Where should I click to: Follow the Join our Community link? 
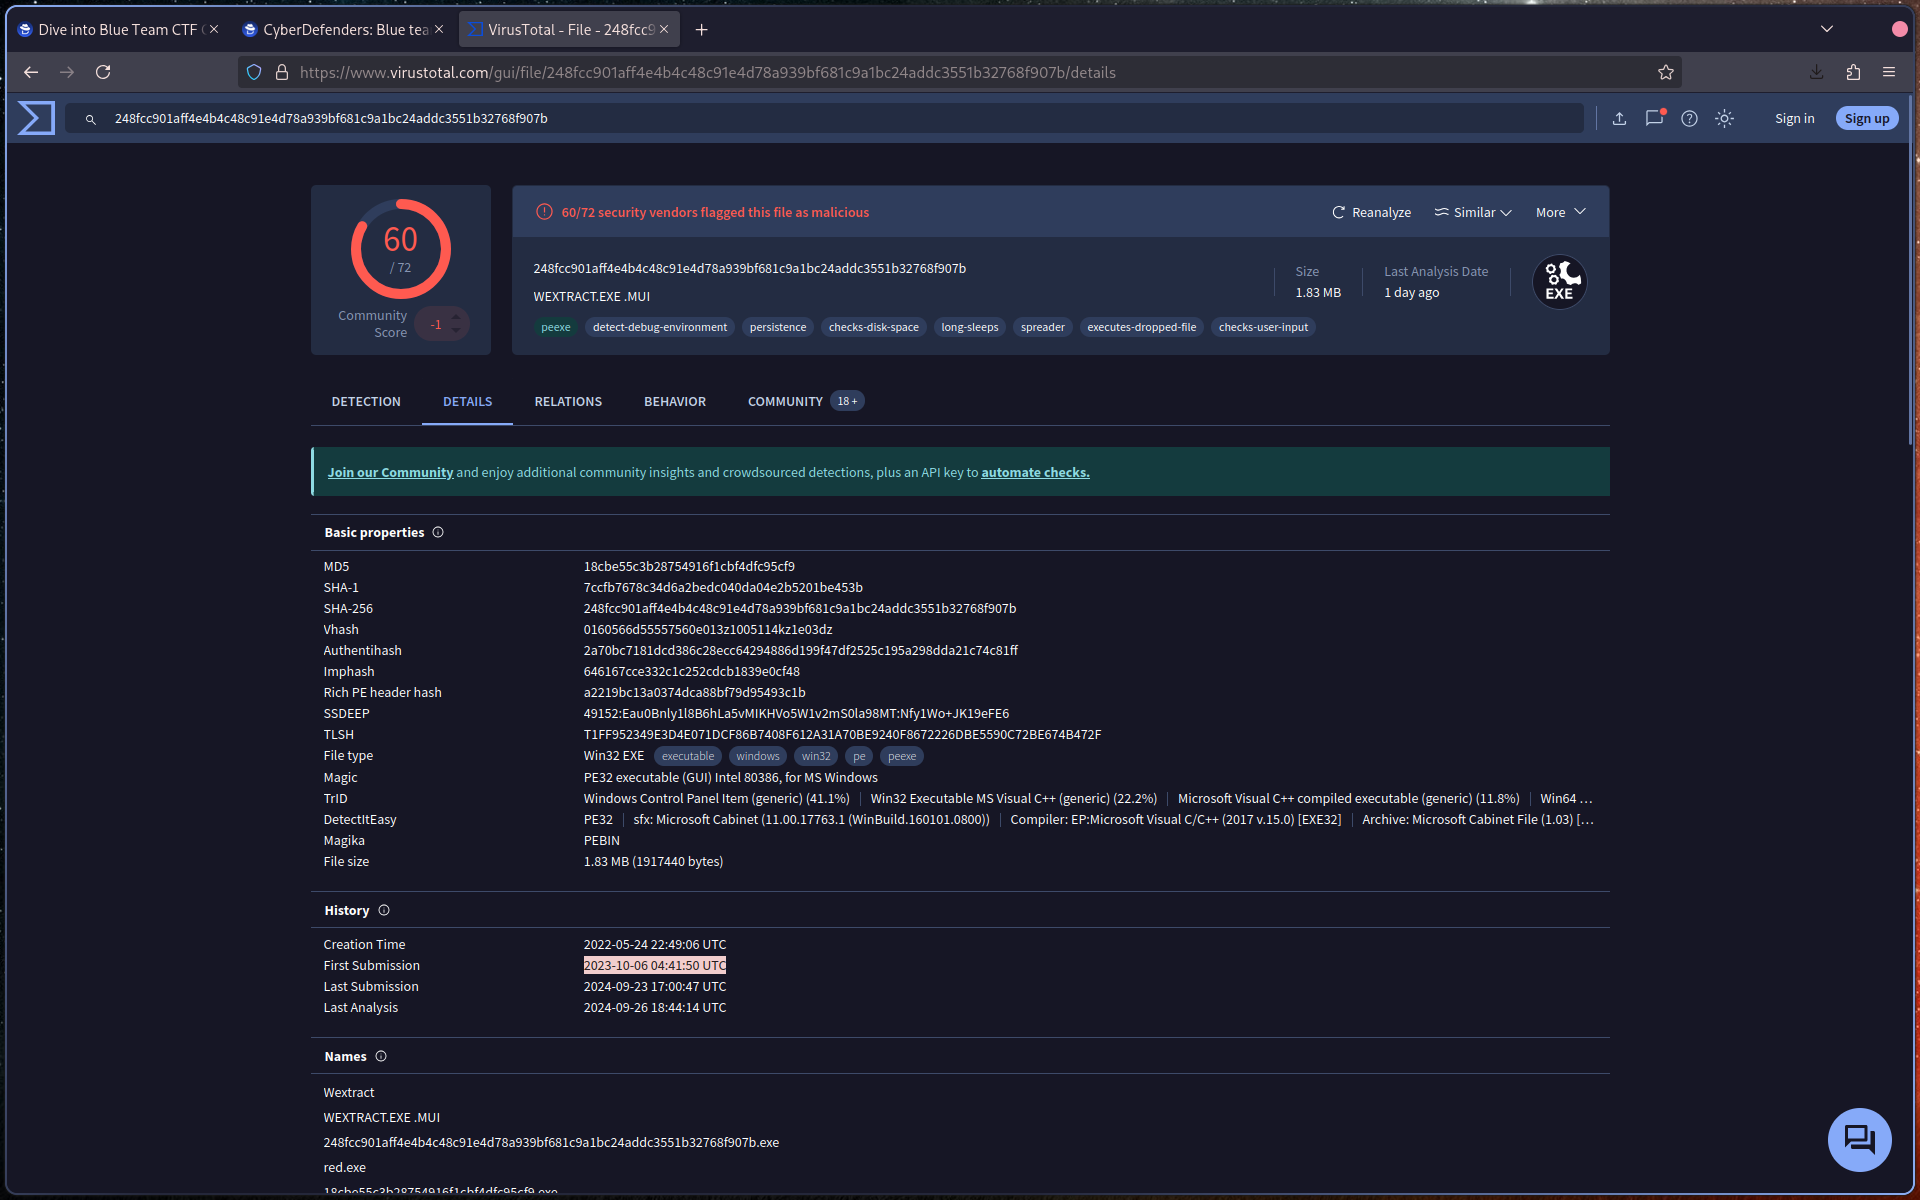coord(390,472)
